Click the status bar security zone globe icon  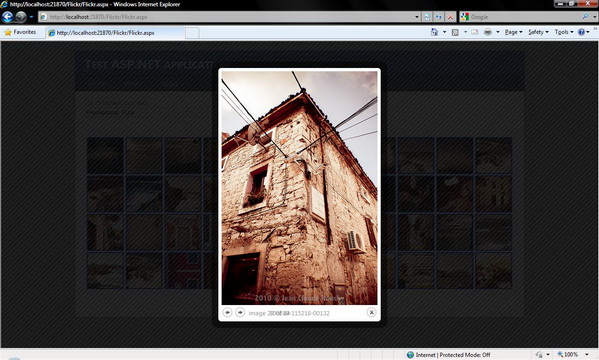coord(410,355)
